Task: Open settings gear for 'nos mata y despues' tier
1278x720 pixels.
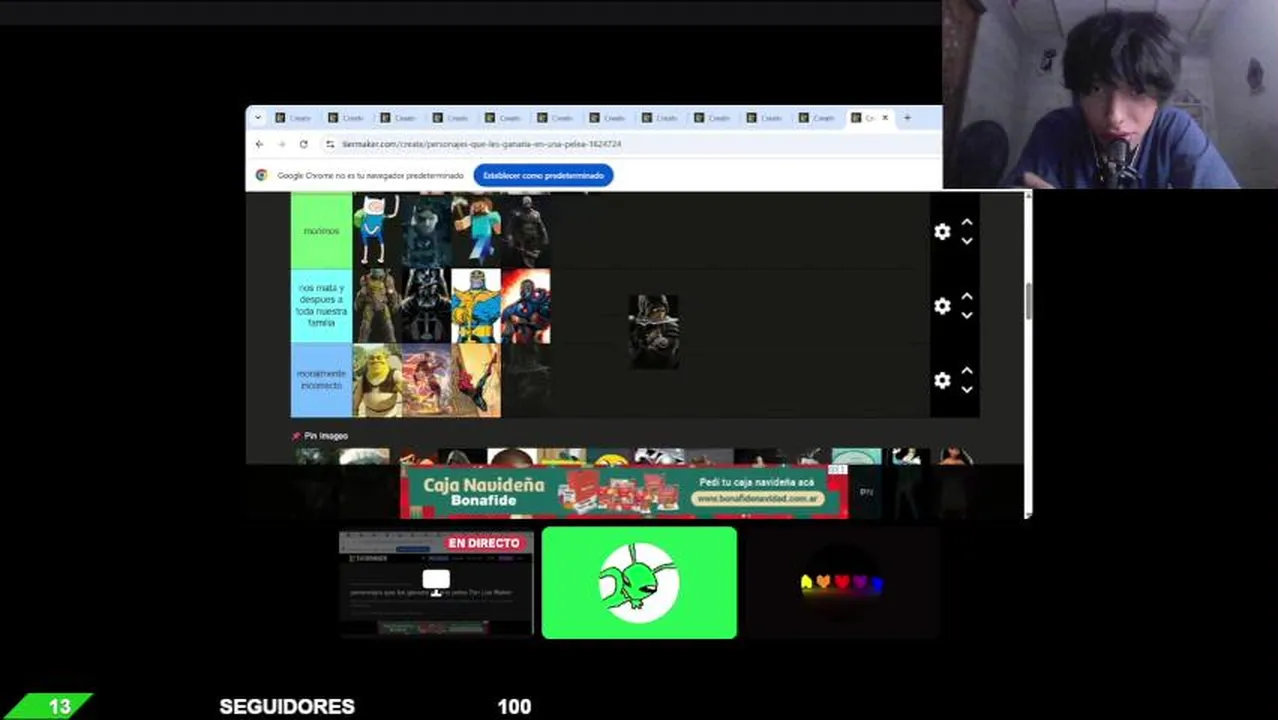Action: tap(942, 306)
